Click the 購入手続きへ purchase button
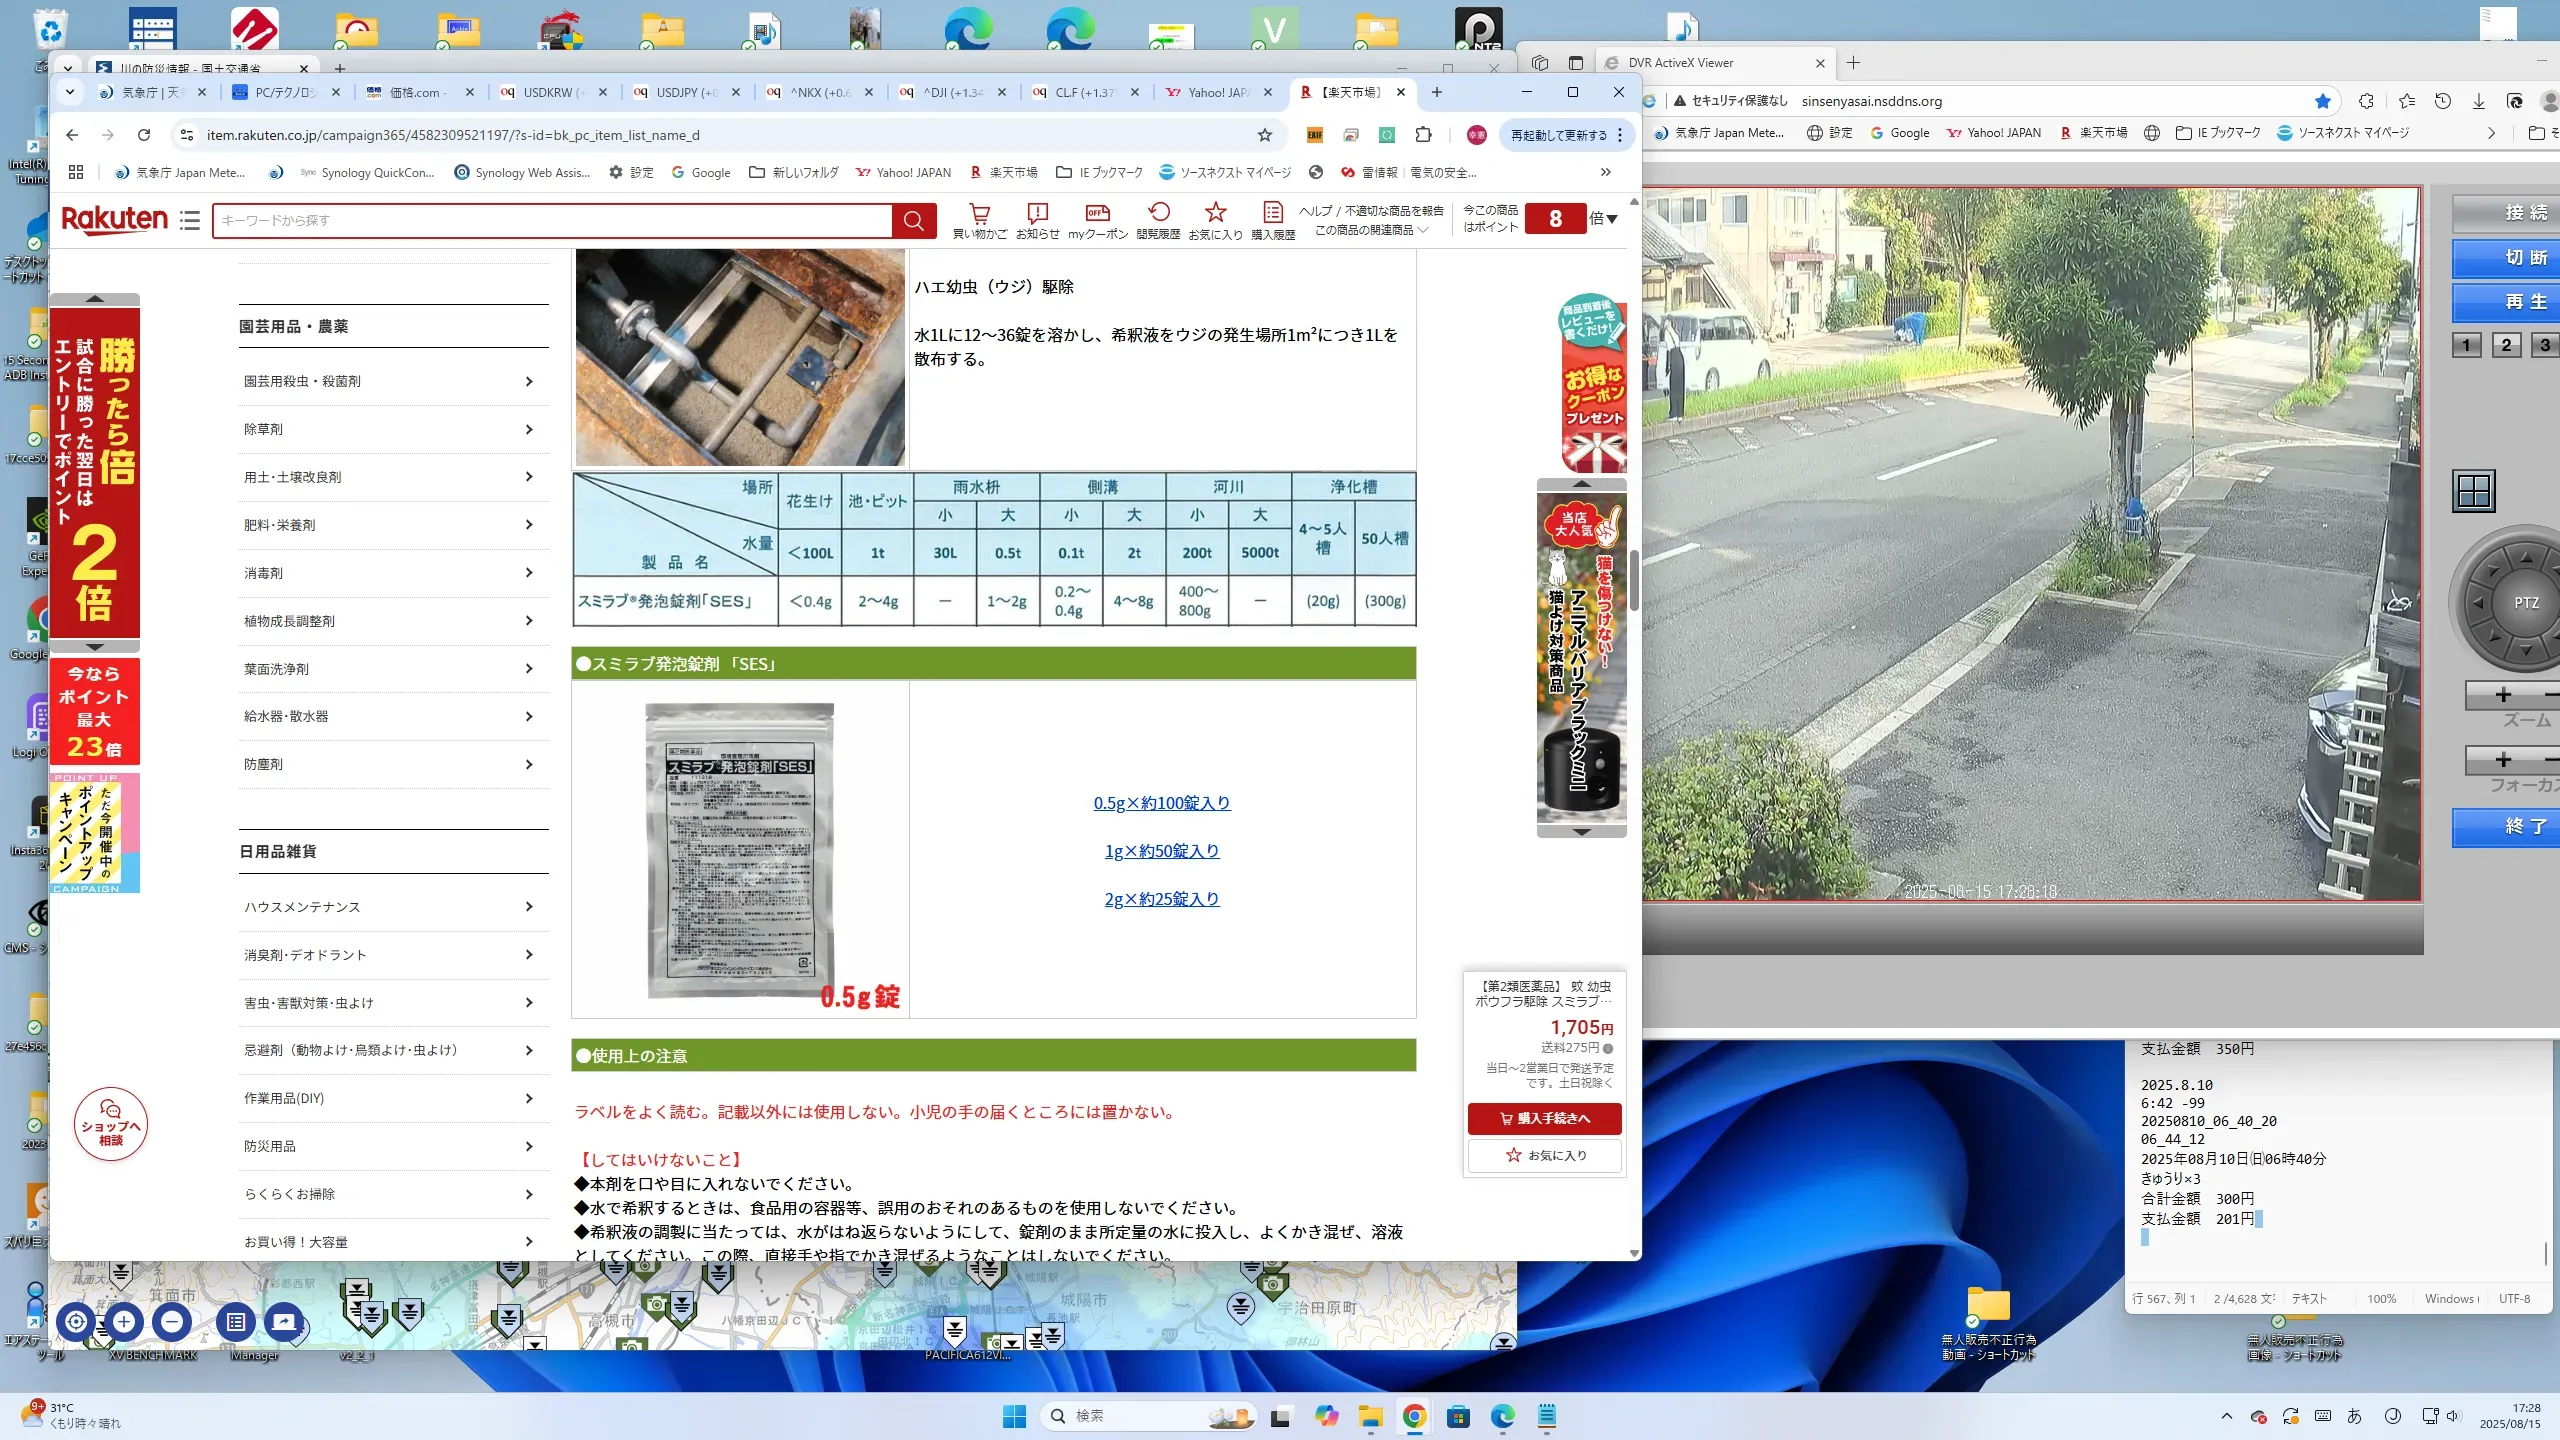Screen dimensions: 2560x1440 tap(1544, 1118)
